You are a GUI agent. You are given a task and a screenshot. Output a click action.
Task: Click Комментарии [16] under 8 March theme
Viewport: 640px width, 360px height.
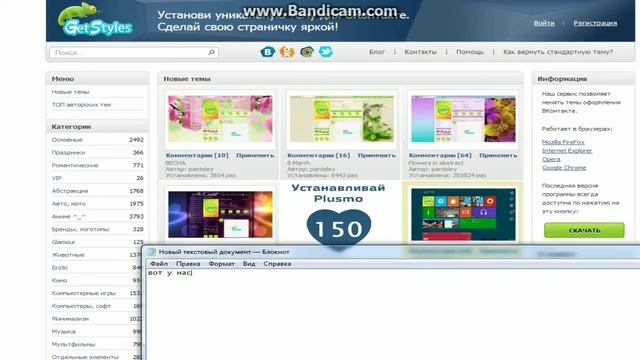coord(319,155)
